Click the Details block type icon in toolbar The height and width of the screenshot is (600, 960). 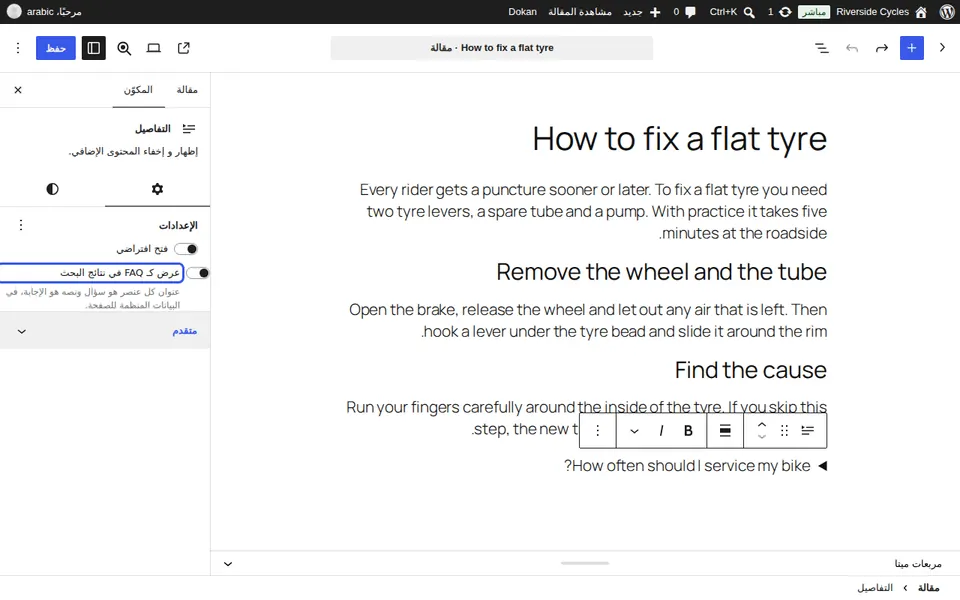click(808, 430)
